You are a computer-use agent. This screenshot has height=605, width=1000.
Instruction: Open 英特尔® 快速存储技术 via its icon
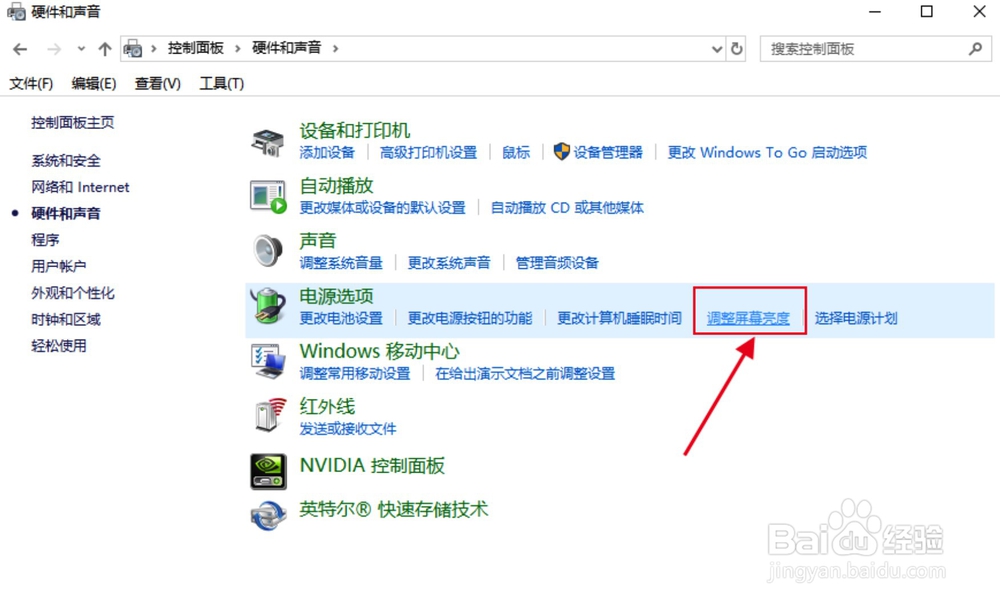(x=266, y=516)
